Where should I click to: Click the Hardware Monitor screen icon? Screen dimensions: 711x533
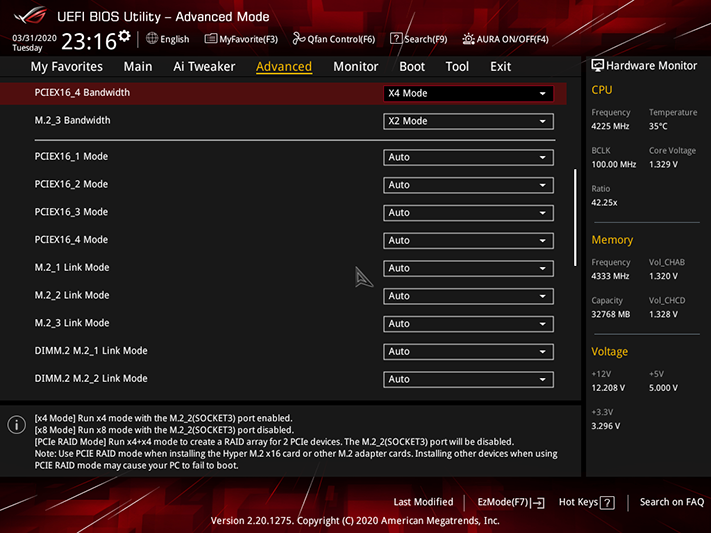point(598,66)
